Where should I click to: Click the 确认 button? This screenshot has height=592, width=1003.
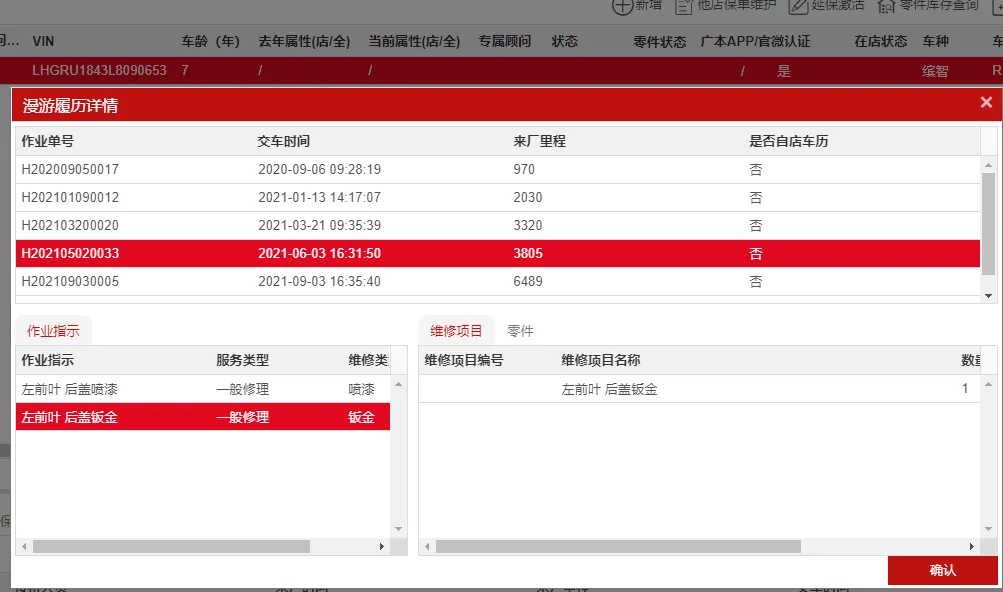point(942,570)
